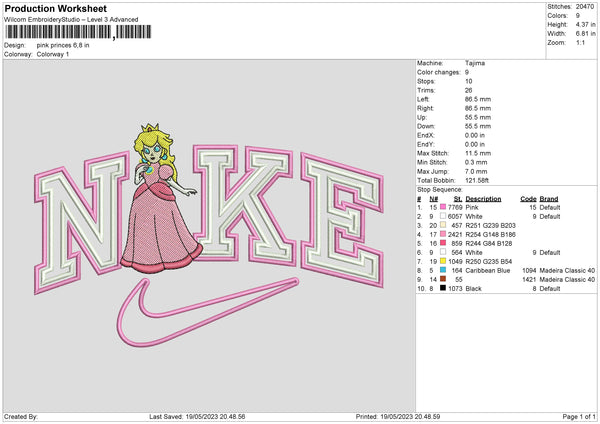This screenshot has height=424, width=600.
Task: Select the design name pink princes 6,8 in
Action: click(63, 45)
